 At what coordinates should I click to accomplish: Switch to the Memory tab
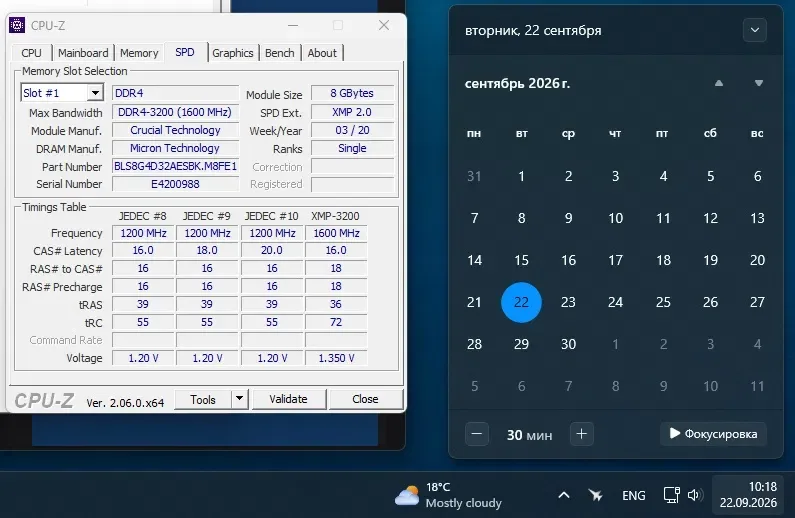click(139, 53)
